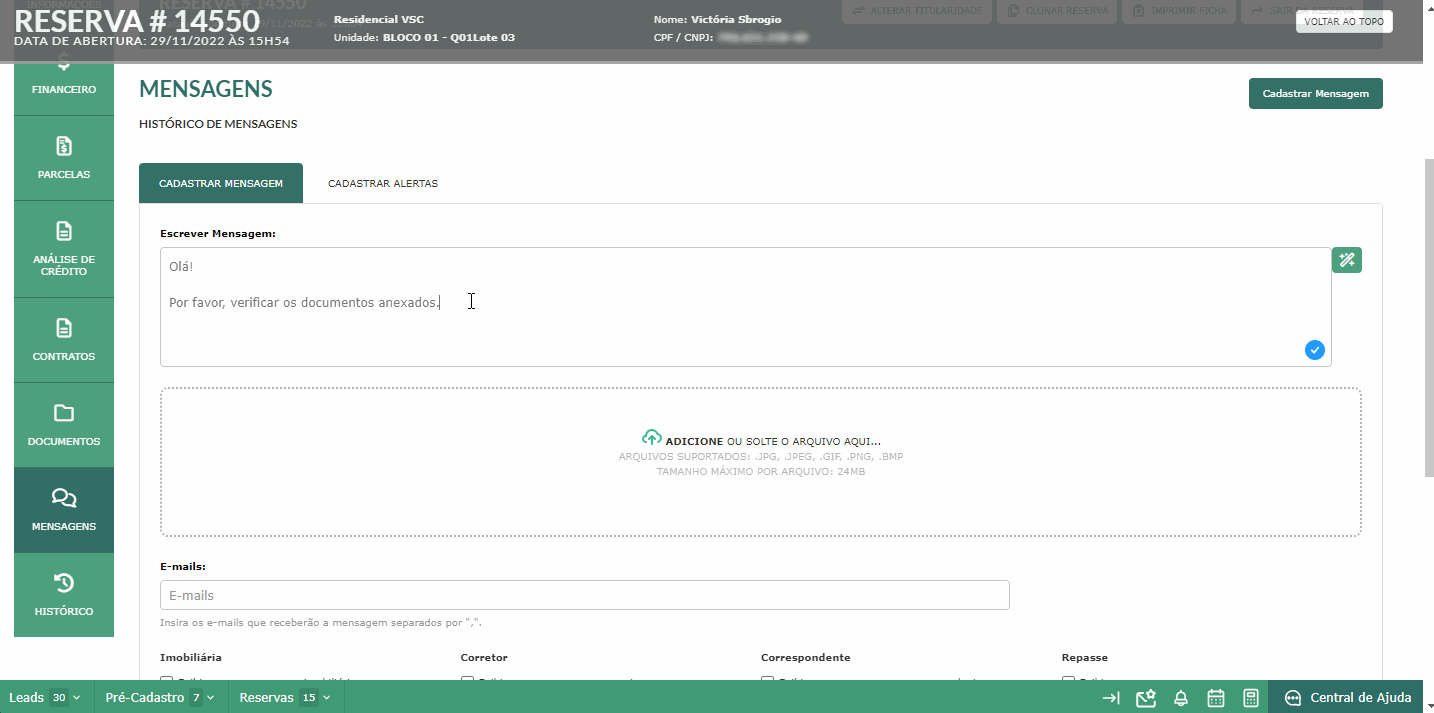Click the name Victória Sbrogio in header
The image size is (1434, 713).
tap(736, 19)
